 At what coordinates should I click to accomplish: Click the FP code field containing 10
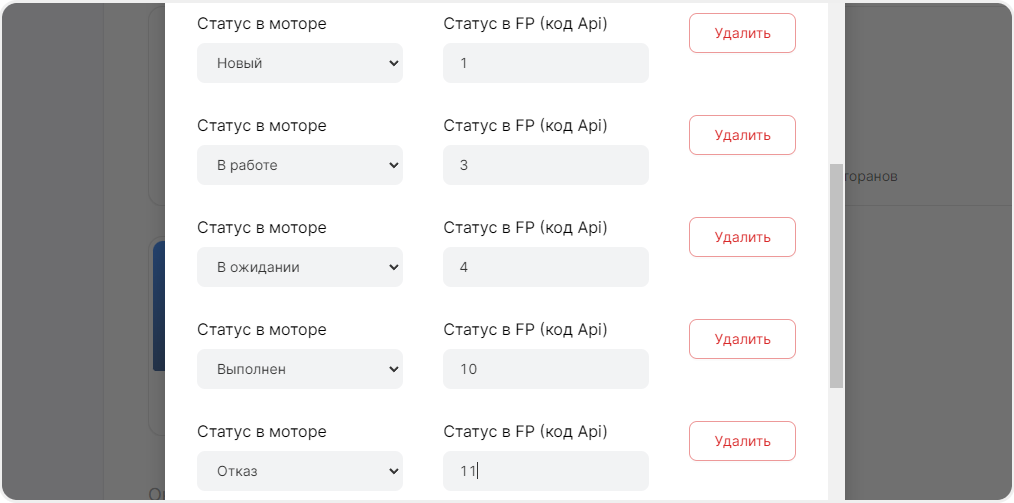pos(545,369)
